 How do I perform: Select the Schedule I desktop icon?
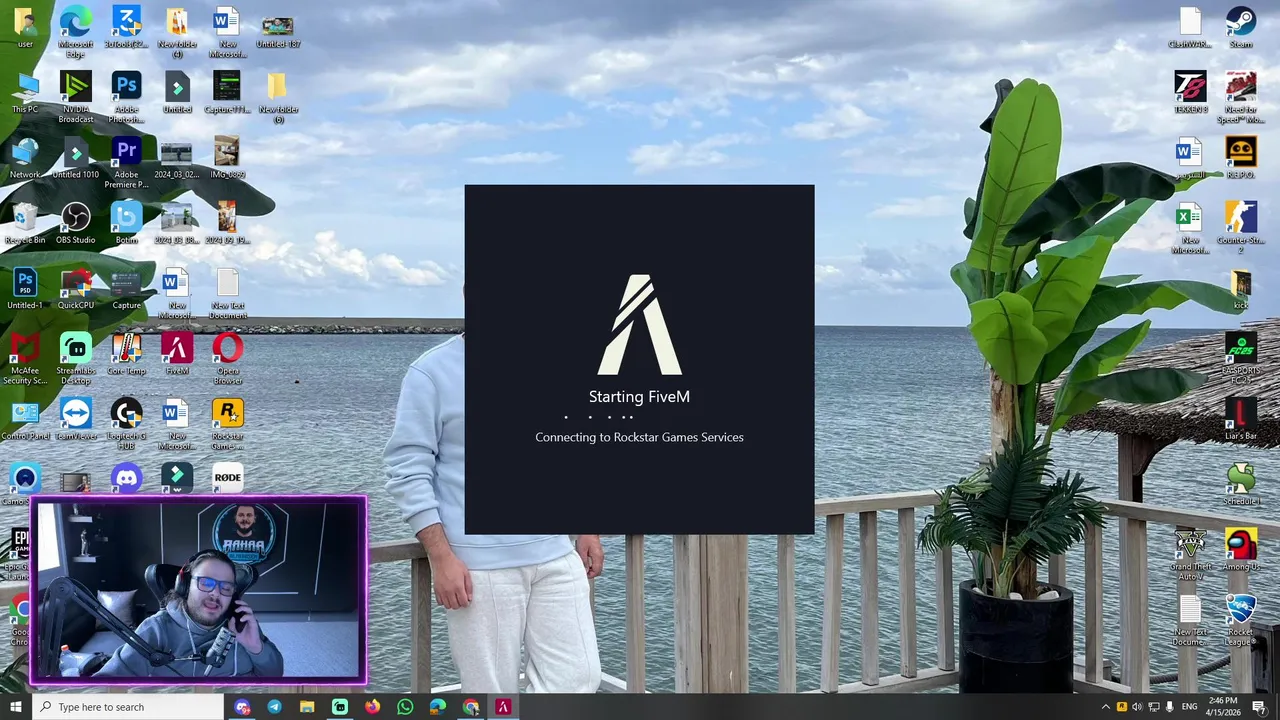[1240, 485]
